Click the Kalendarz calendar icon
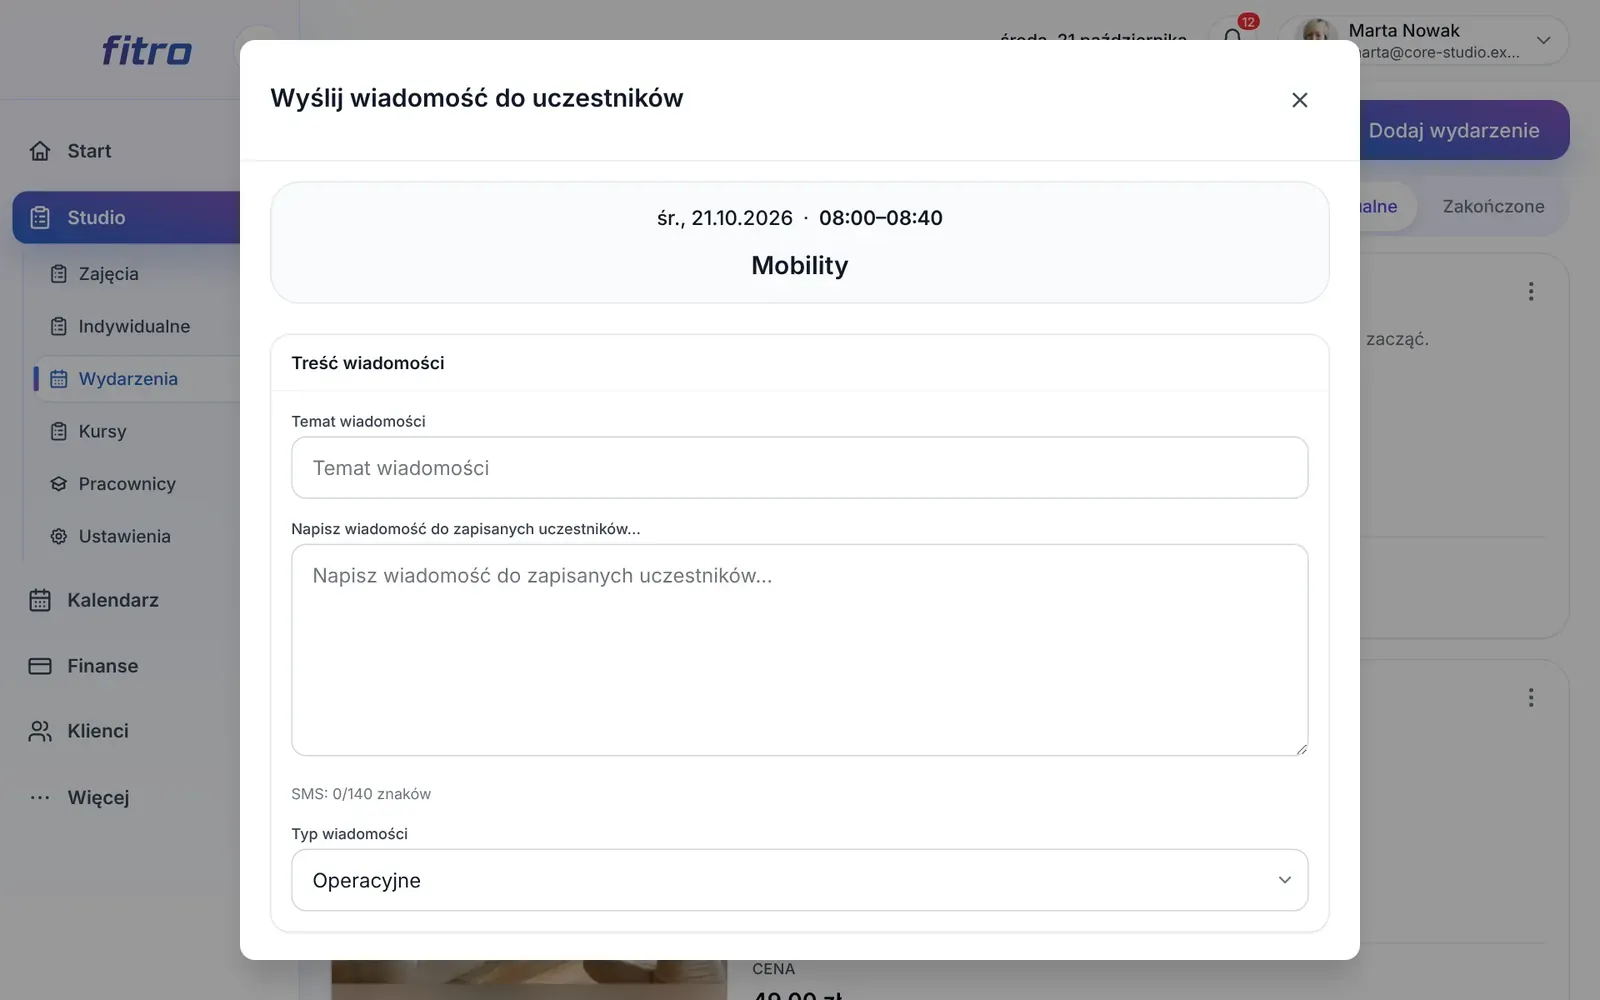1600x1000 pixels. click(40, 600)
